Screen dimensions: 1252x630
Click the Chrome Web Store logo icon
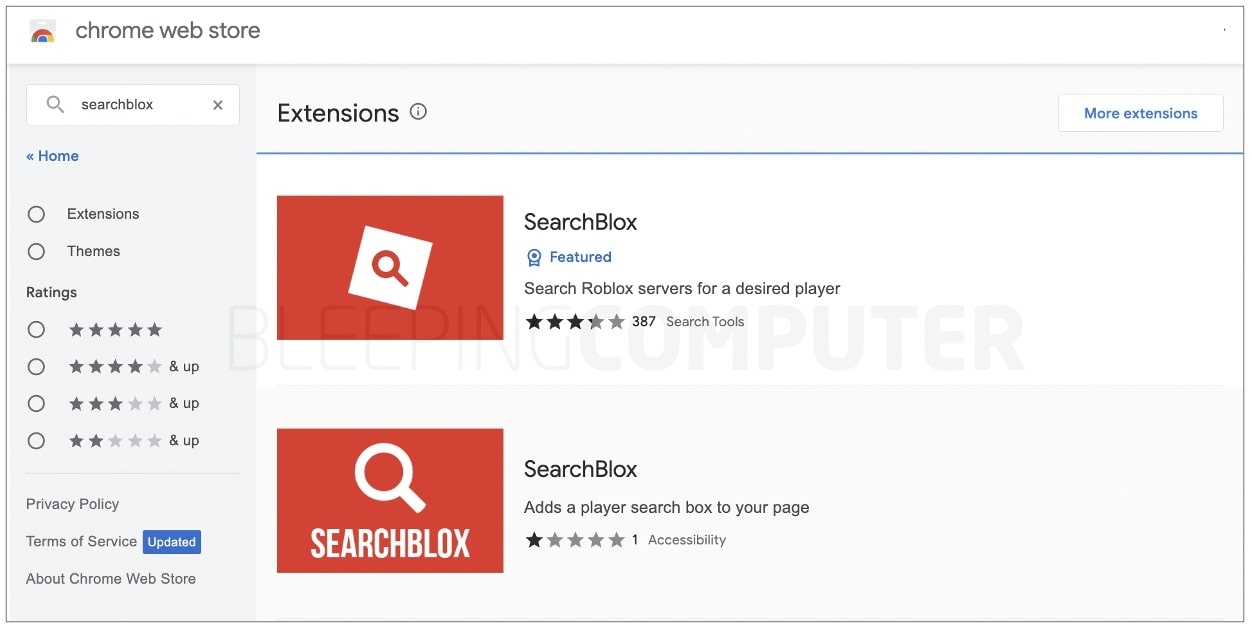tap(41, 31)
